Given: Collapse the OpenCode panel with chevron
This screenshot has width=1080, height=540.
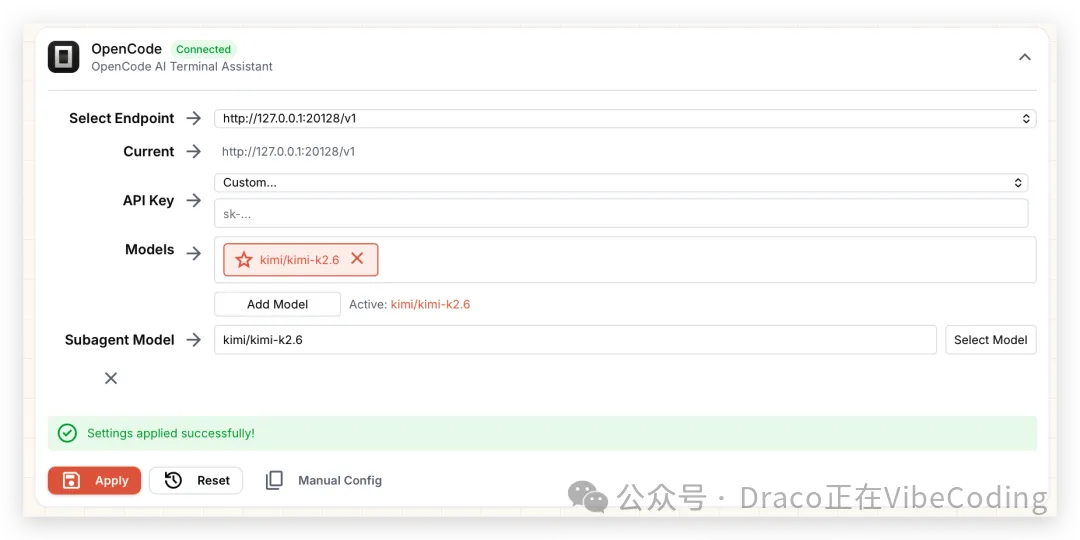Looking at the screenshot, I should [1025, 56].
